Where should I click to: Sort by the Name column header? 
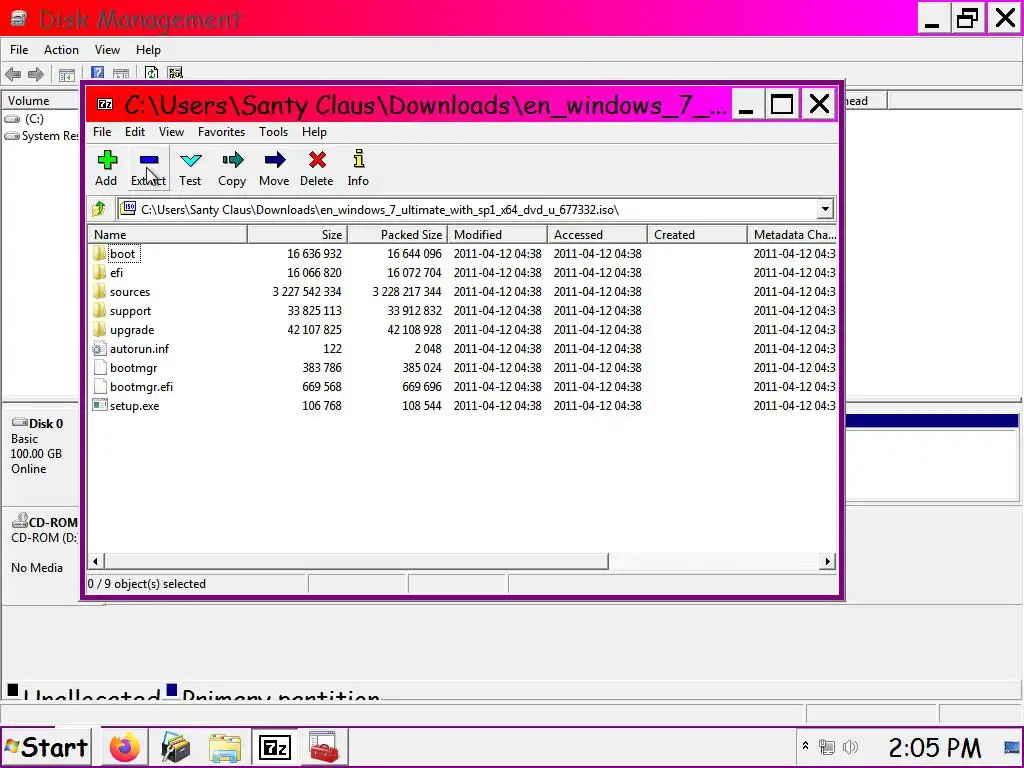coord(167,234)
